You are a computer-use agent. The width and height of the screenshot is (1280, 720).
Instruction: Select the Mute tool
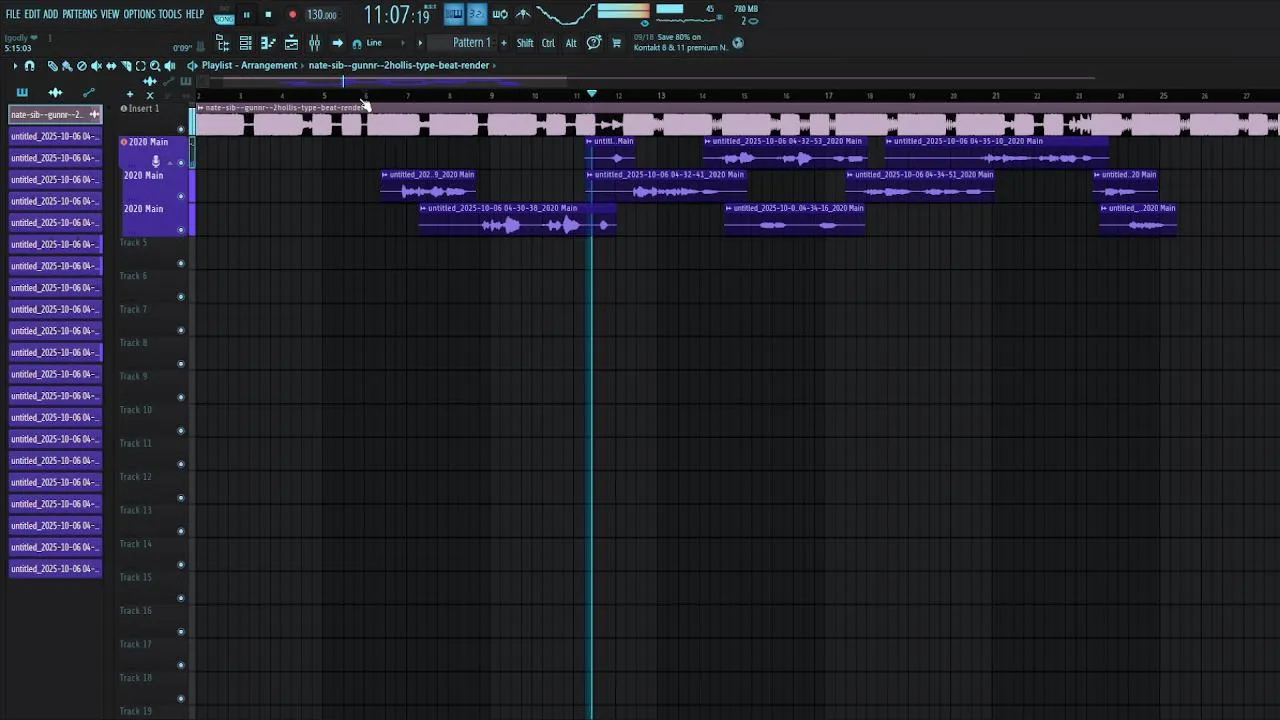pos(96,65)
